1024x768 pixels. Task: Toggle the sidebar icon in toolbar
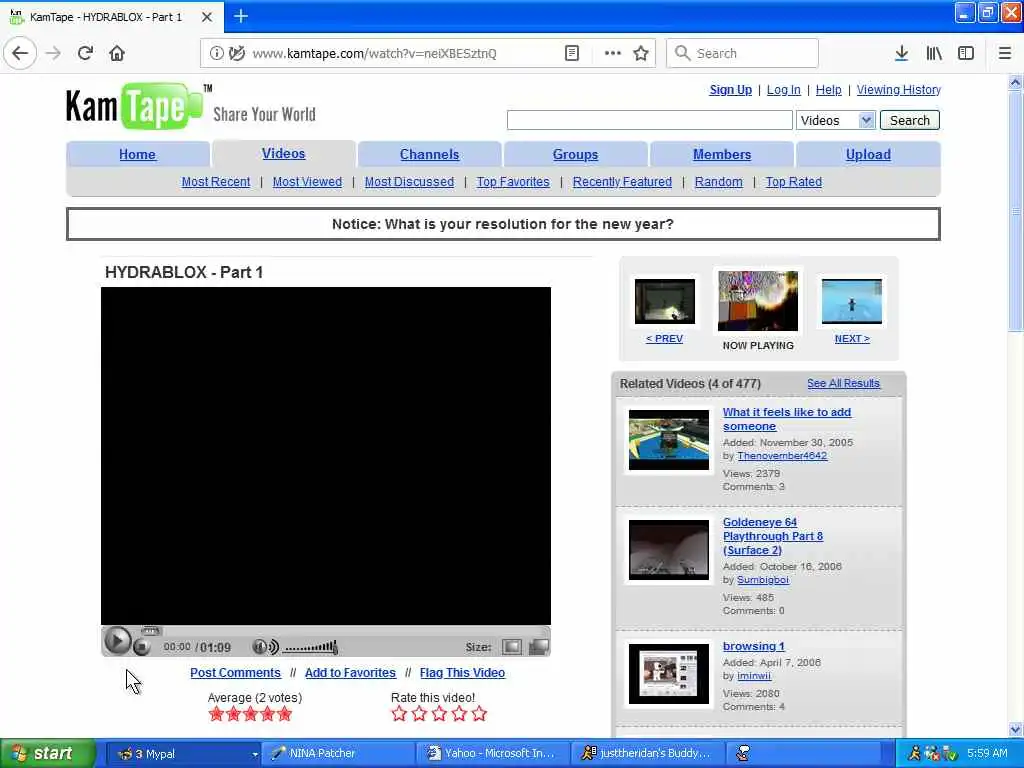tap(966, 53)
